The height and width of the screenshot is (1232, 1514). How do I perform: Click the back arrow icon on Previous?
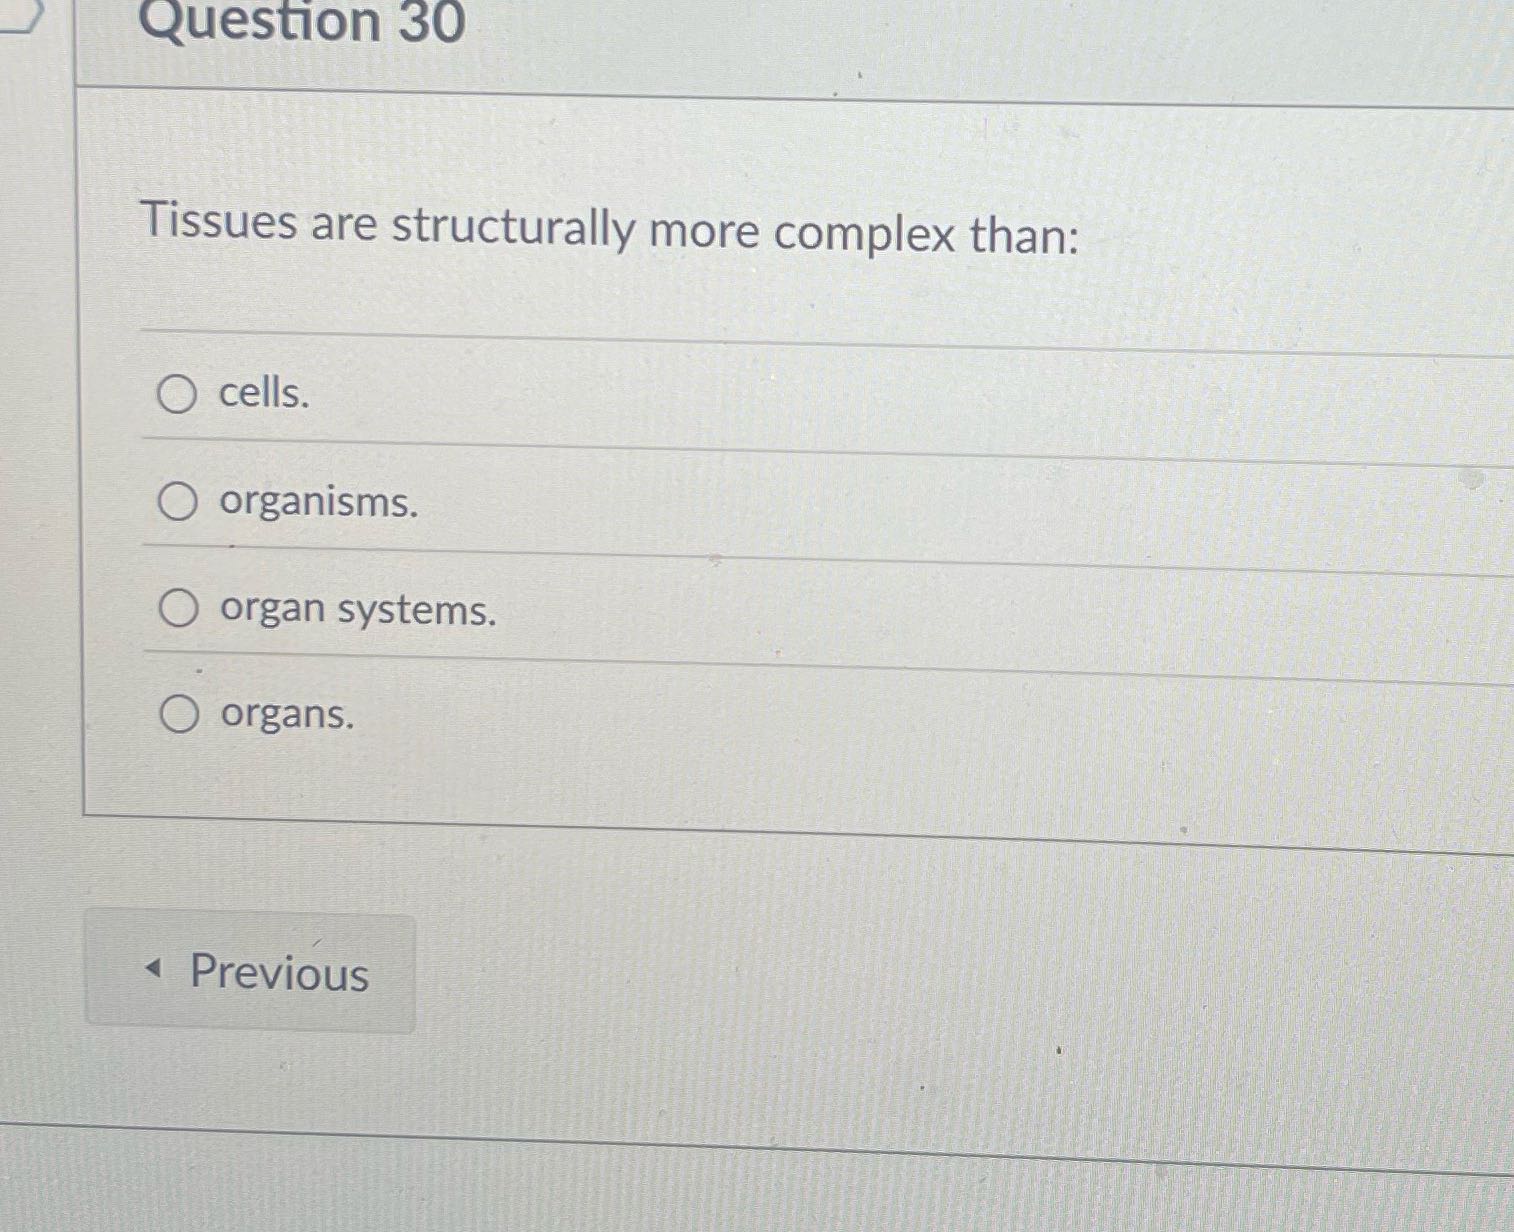156,971
